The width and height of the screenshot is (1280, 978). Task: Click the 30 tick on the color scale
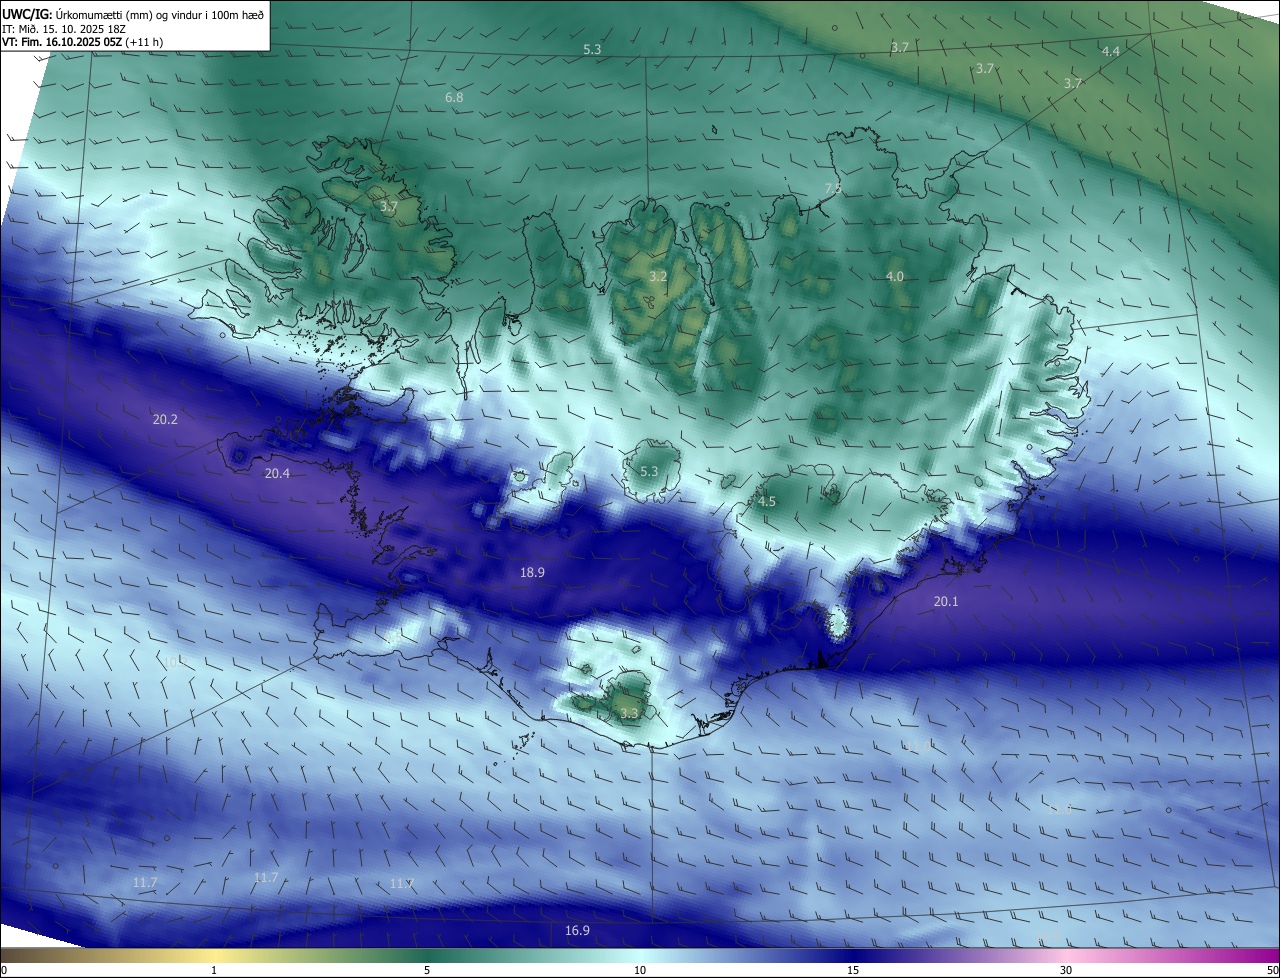1066,971
